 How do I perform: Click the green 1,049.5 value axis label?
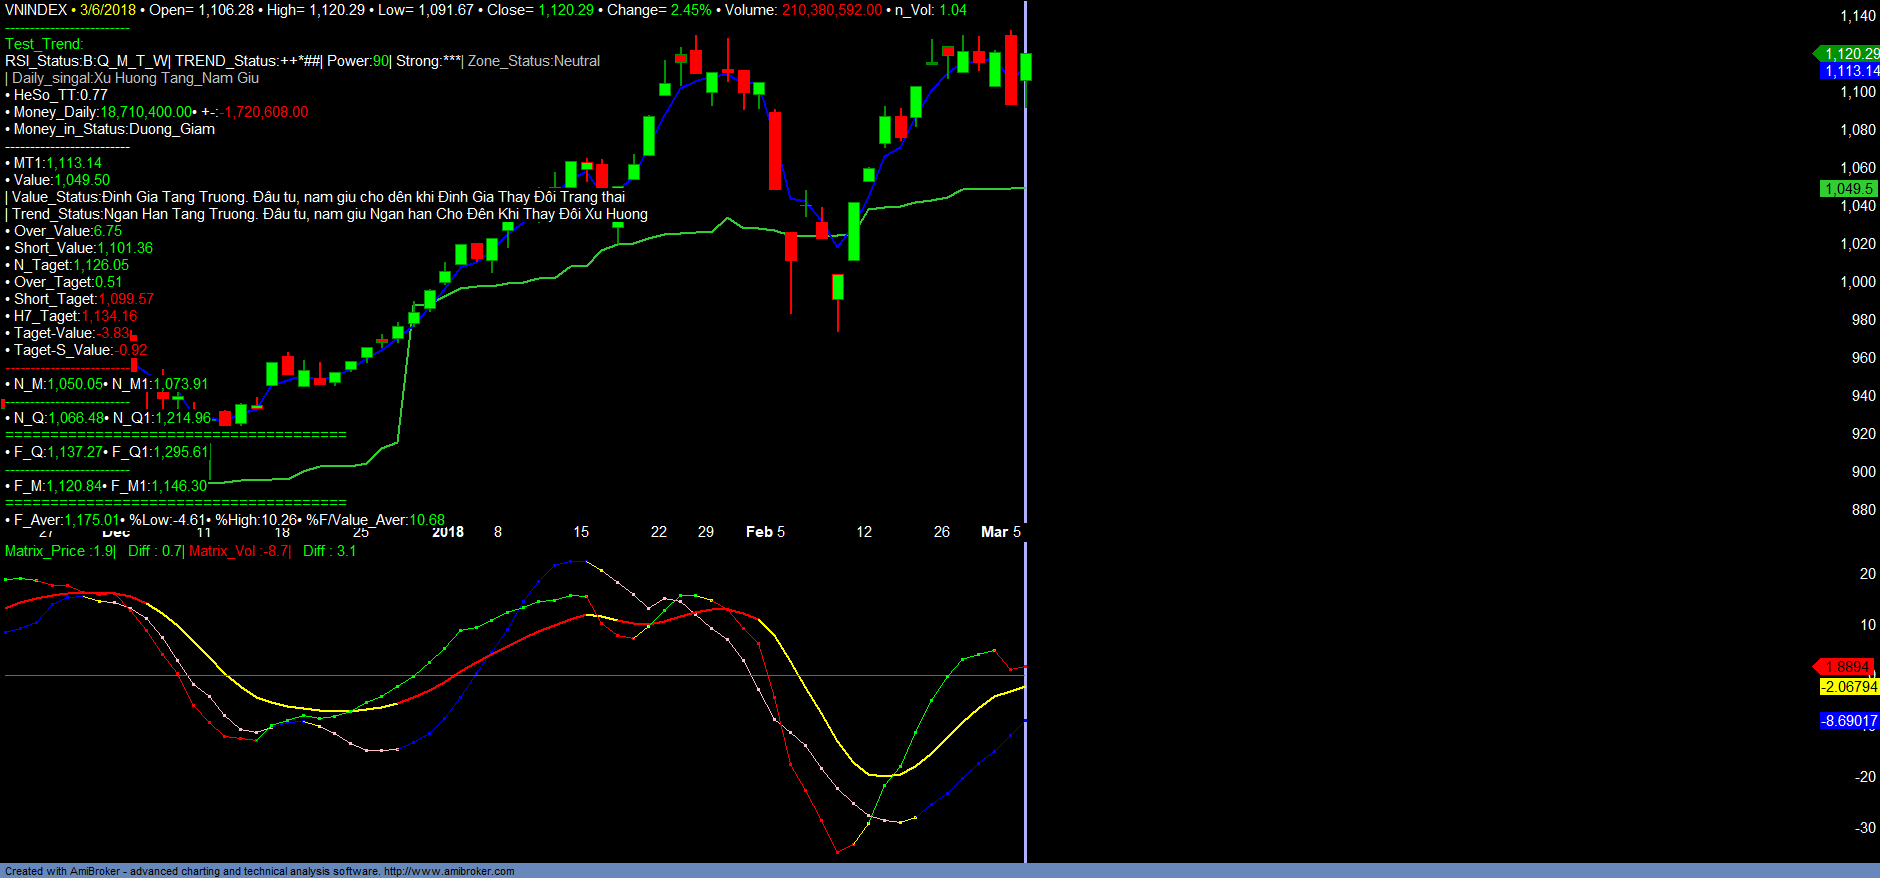(x=1848, y=189)
